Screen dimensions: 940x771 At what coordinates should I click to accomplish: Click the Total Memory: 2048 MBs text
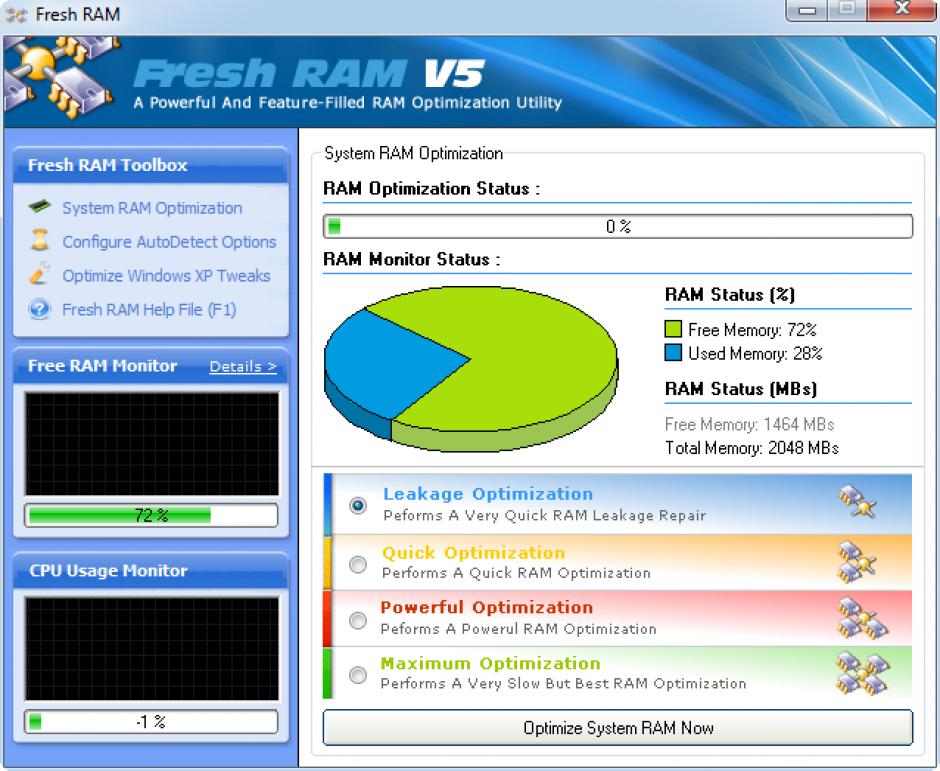752,448
